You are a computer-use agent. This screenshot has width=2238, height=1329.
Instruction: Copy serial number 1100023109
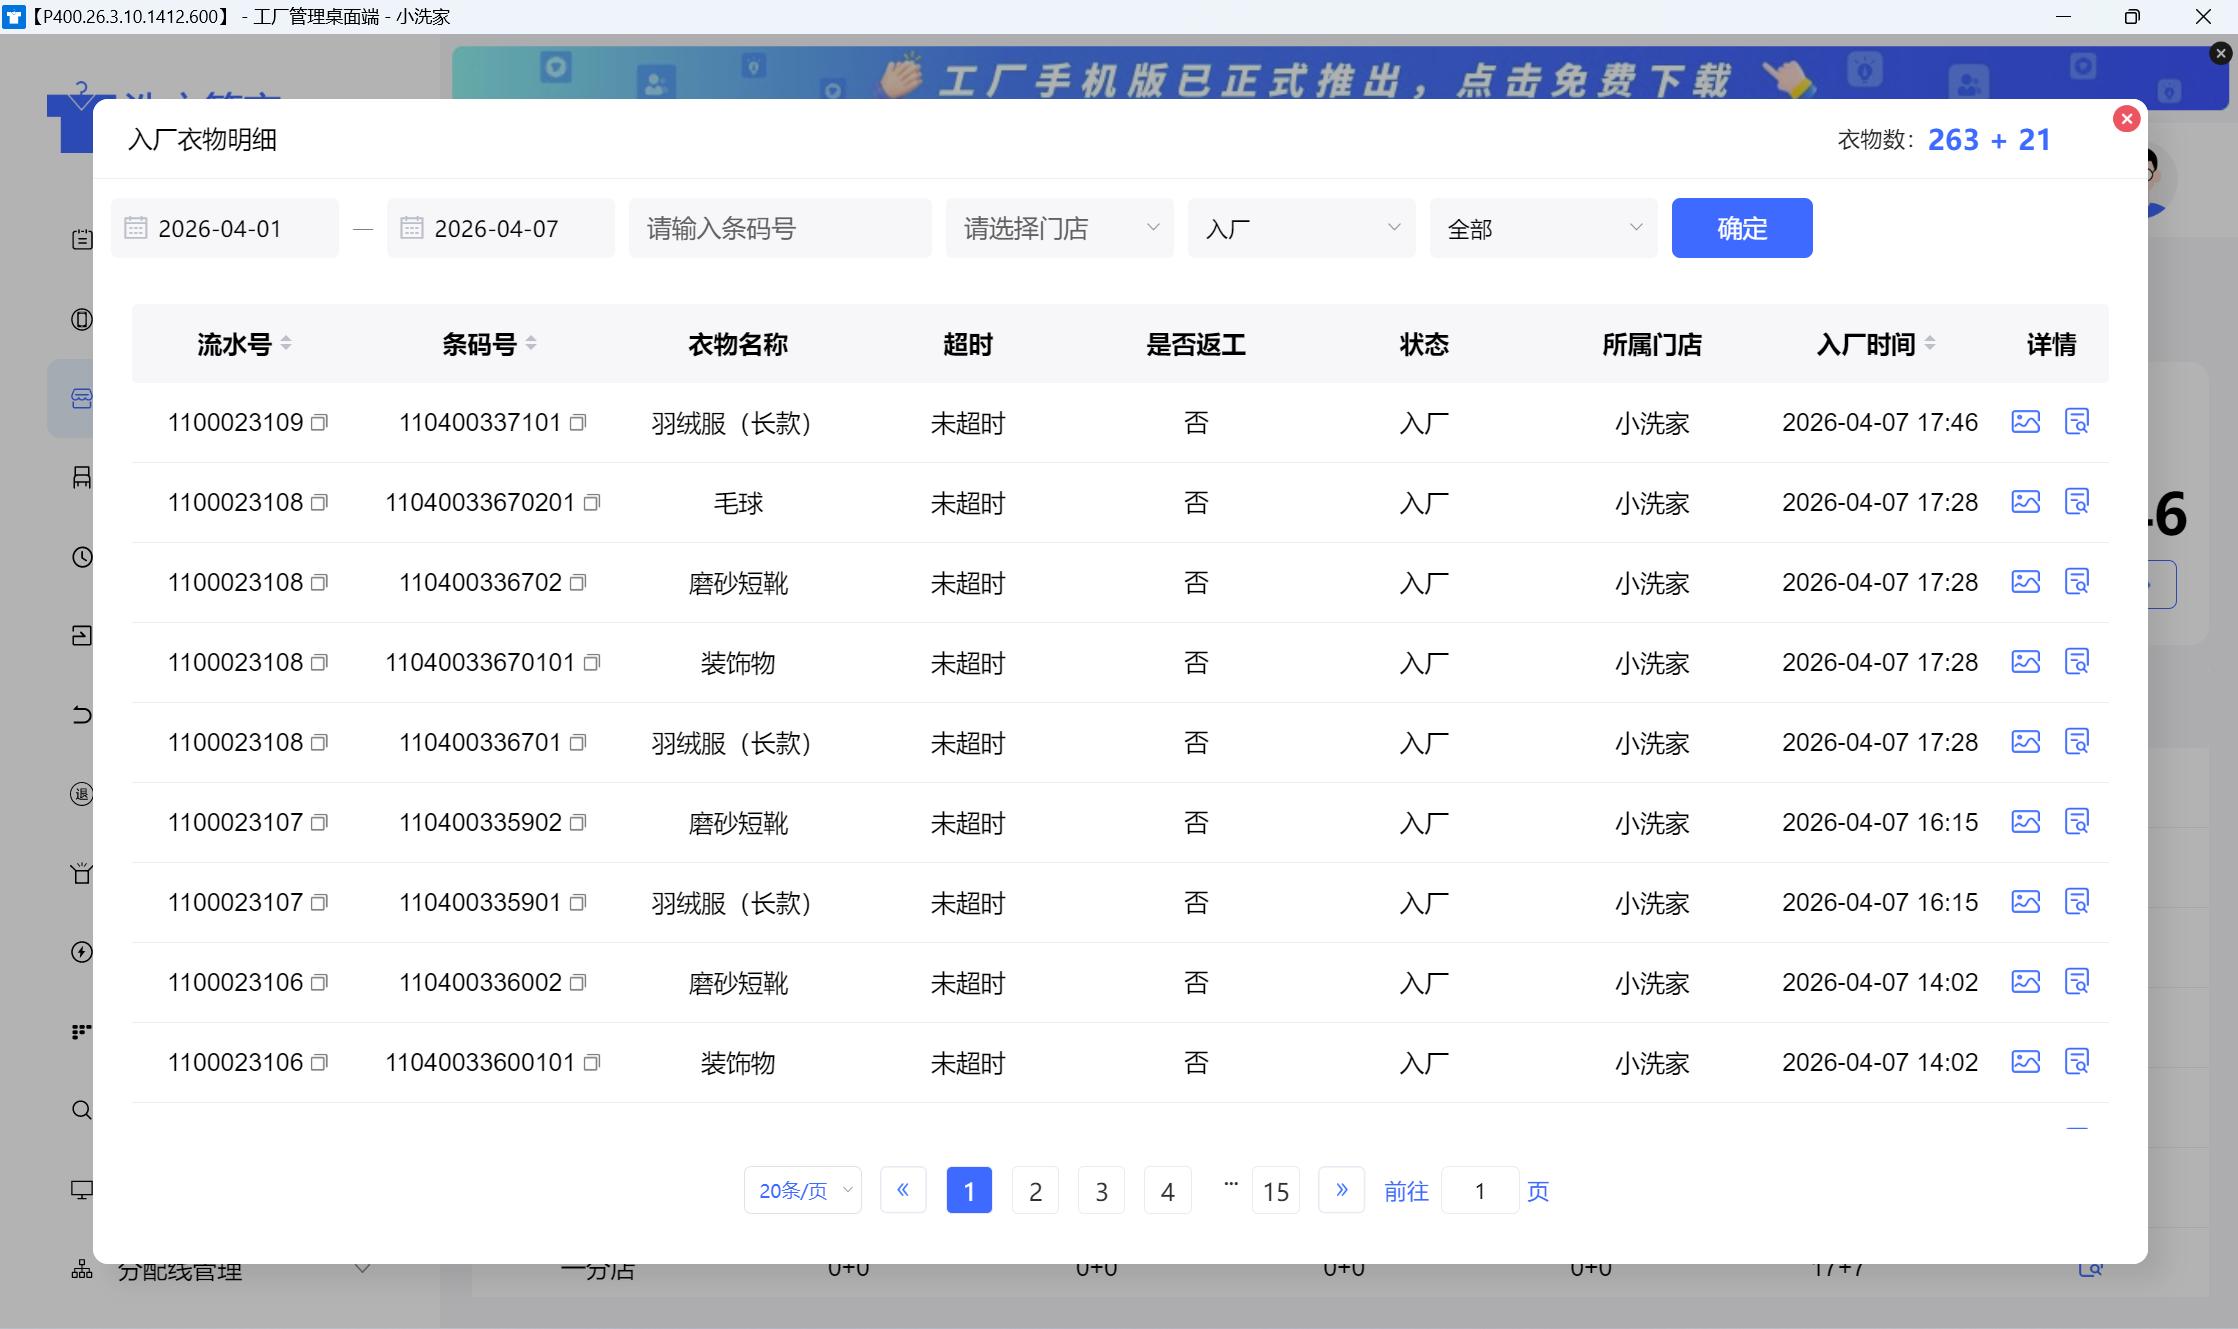pos(319,423)
